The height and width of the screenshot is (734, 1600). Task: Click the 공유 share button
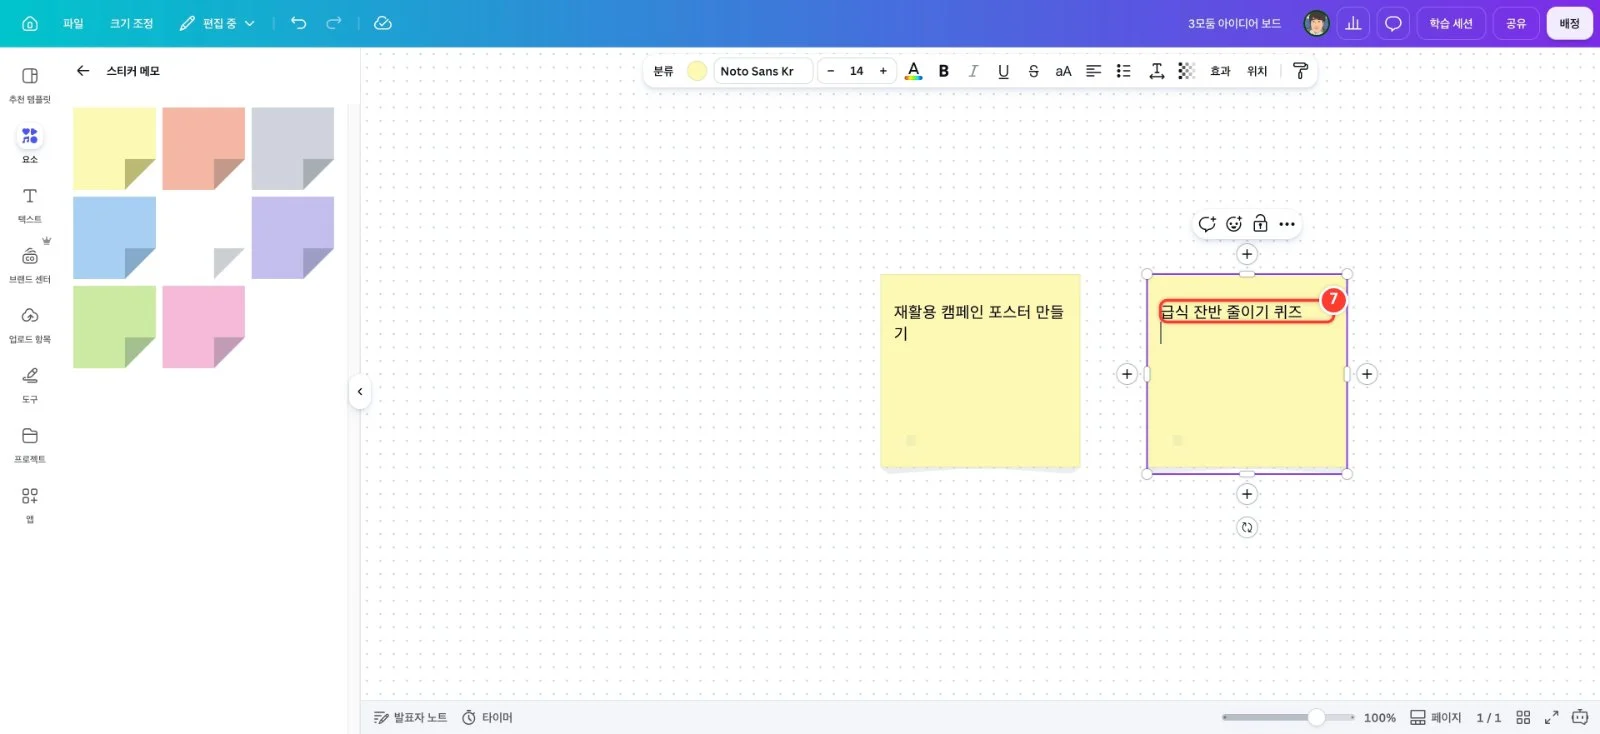(1516, 23)
